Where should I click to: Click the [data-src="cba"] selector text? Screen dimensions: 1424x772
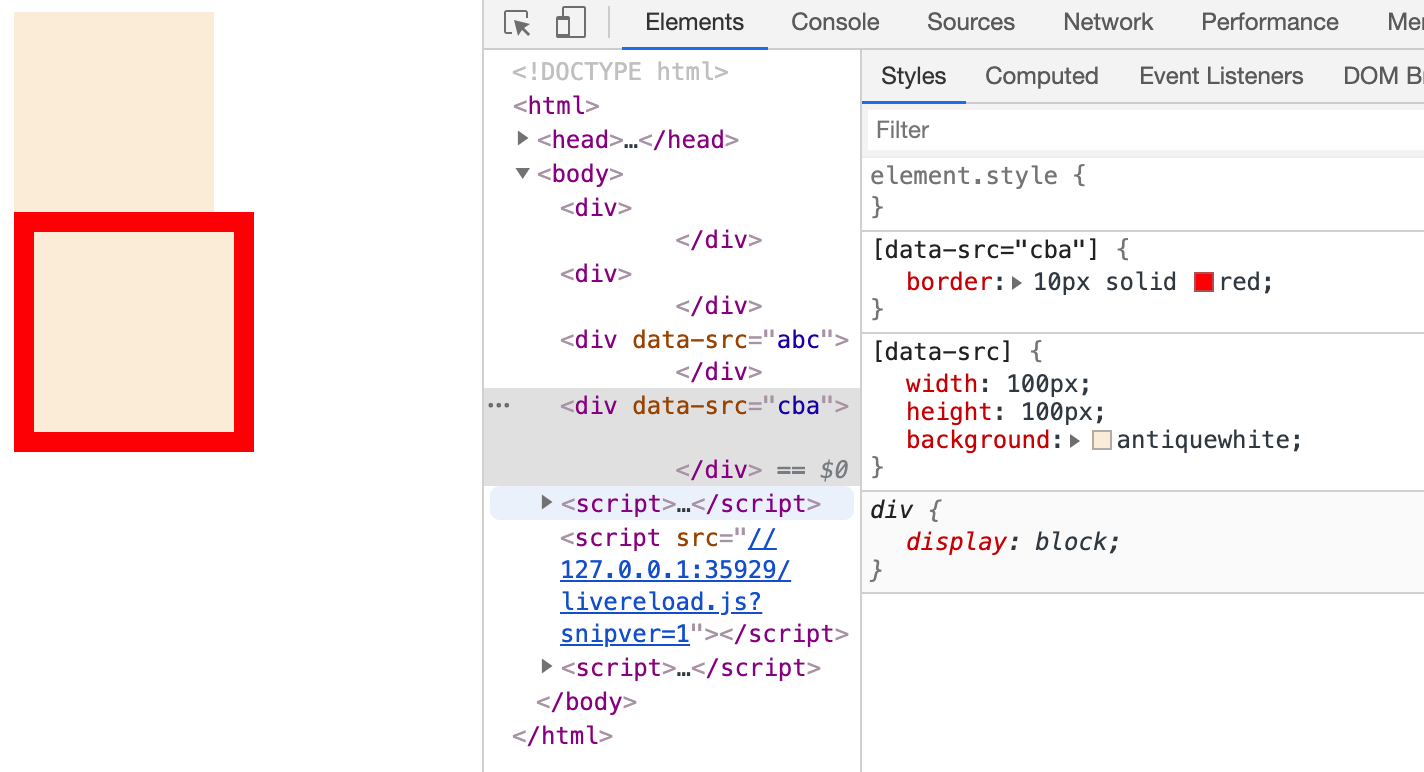click(x=988, y=249)
